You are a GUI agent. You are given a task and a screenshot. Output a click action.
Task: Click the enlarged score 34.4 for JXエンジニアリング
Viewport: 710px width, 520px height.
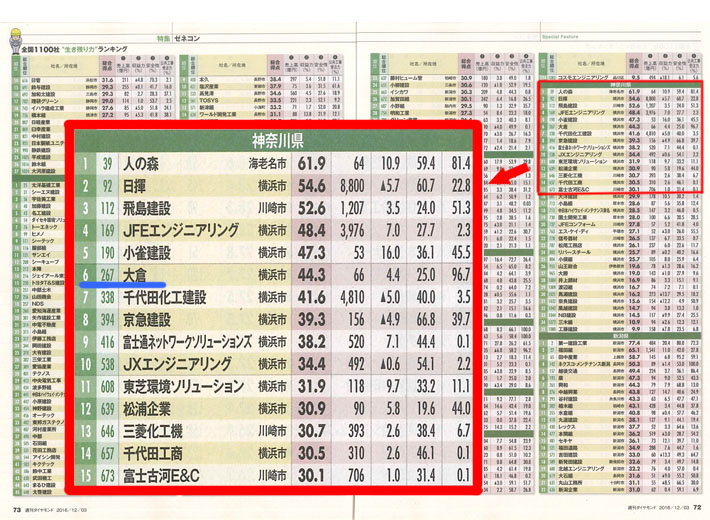coord(312,364)
